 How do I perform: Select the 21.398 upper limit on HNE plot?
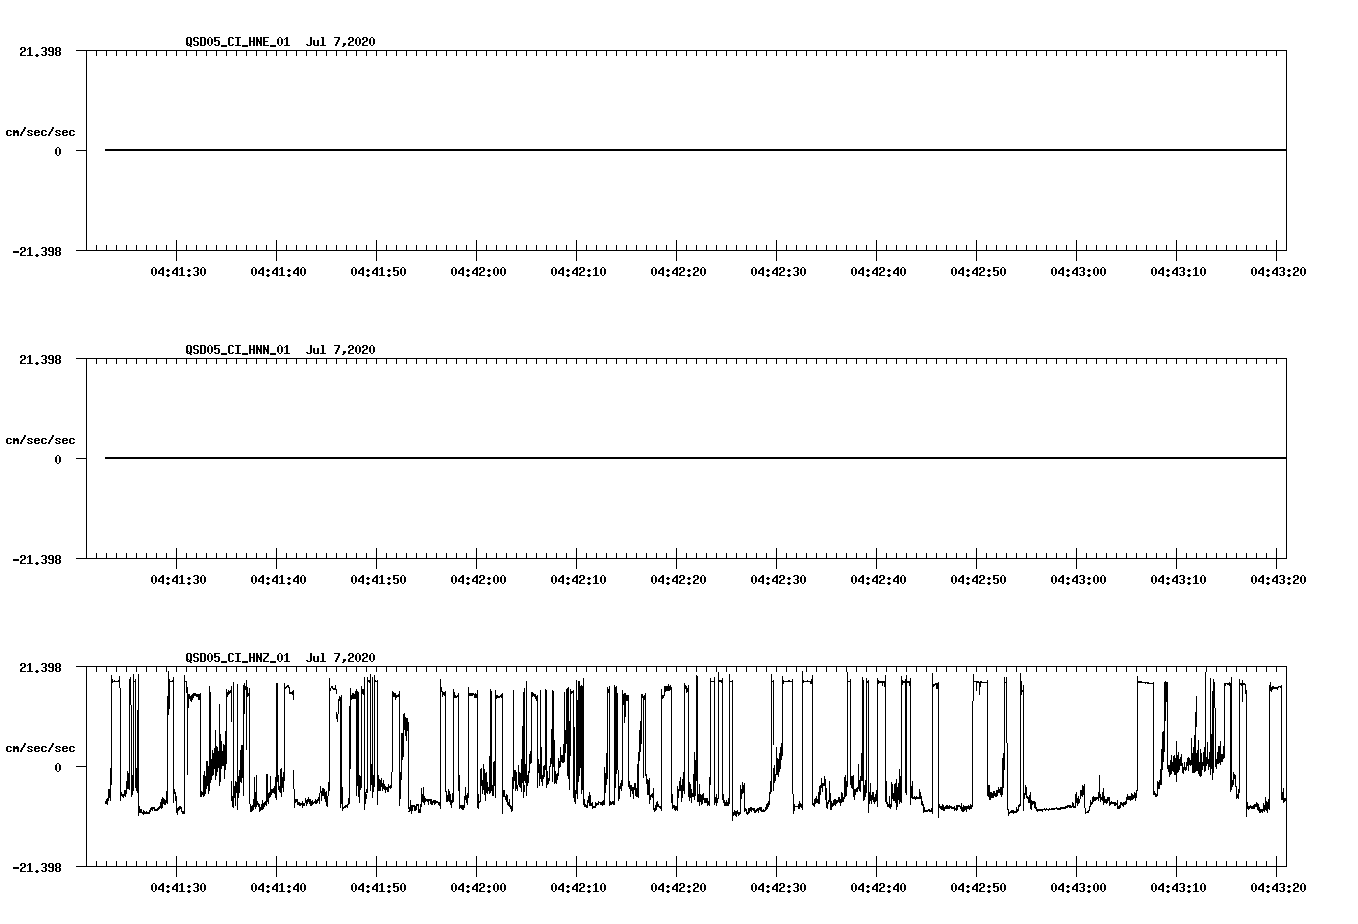click(40, 51)
